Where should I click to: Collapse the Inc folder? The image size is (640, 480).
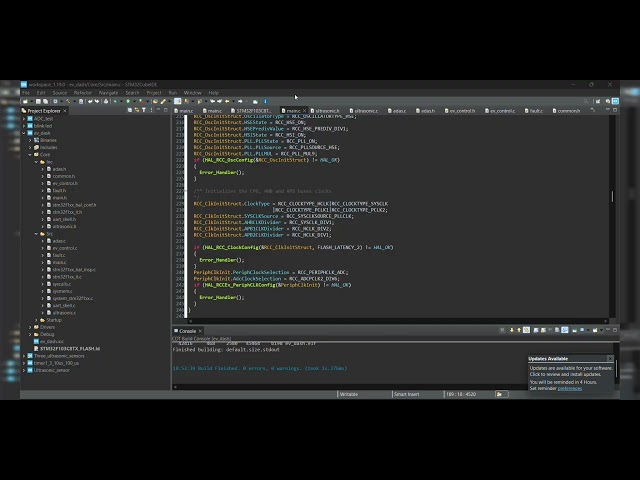(36, 162)
